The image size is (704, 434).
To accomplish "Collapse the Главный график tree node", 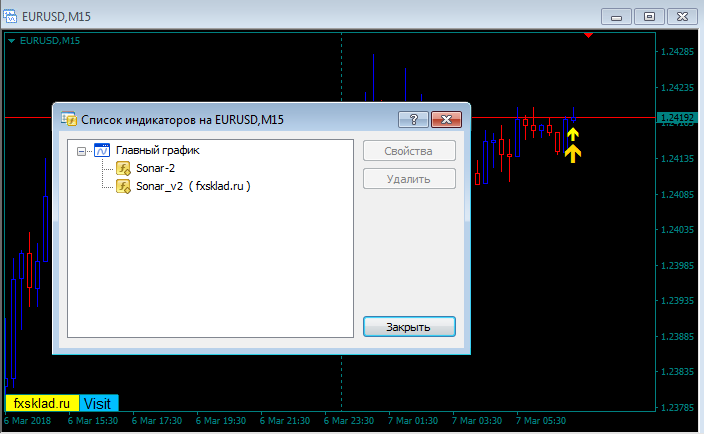I will [x=81, y=151].
